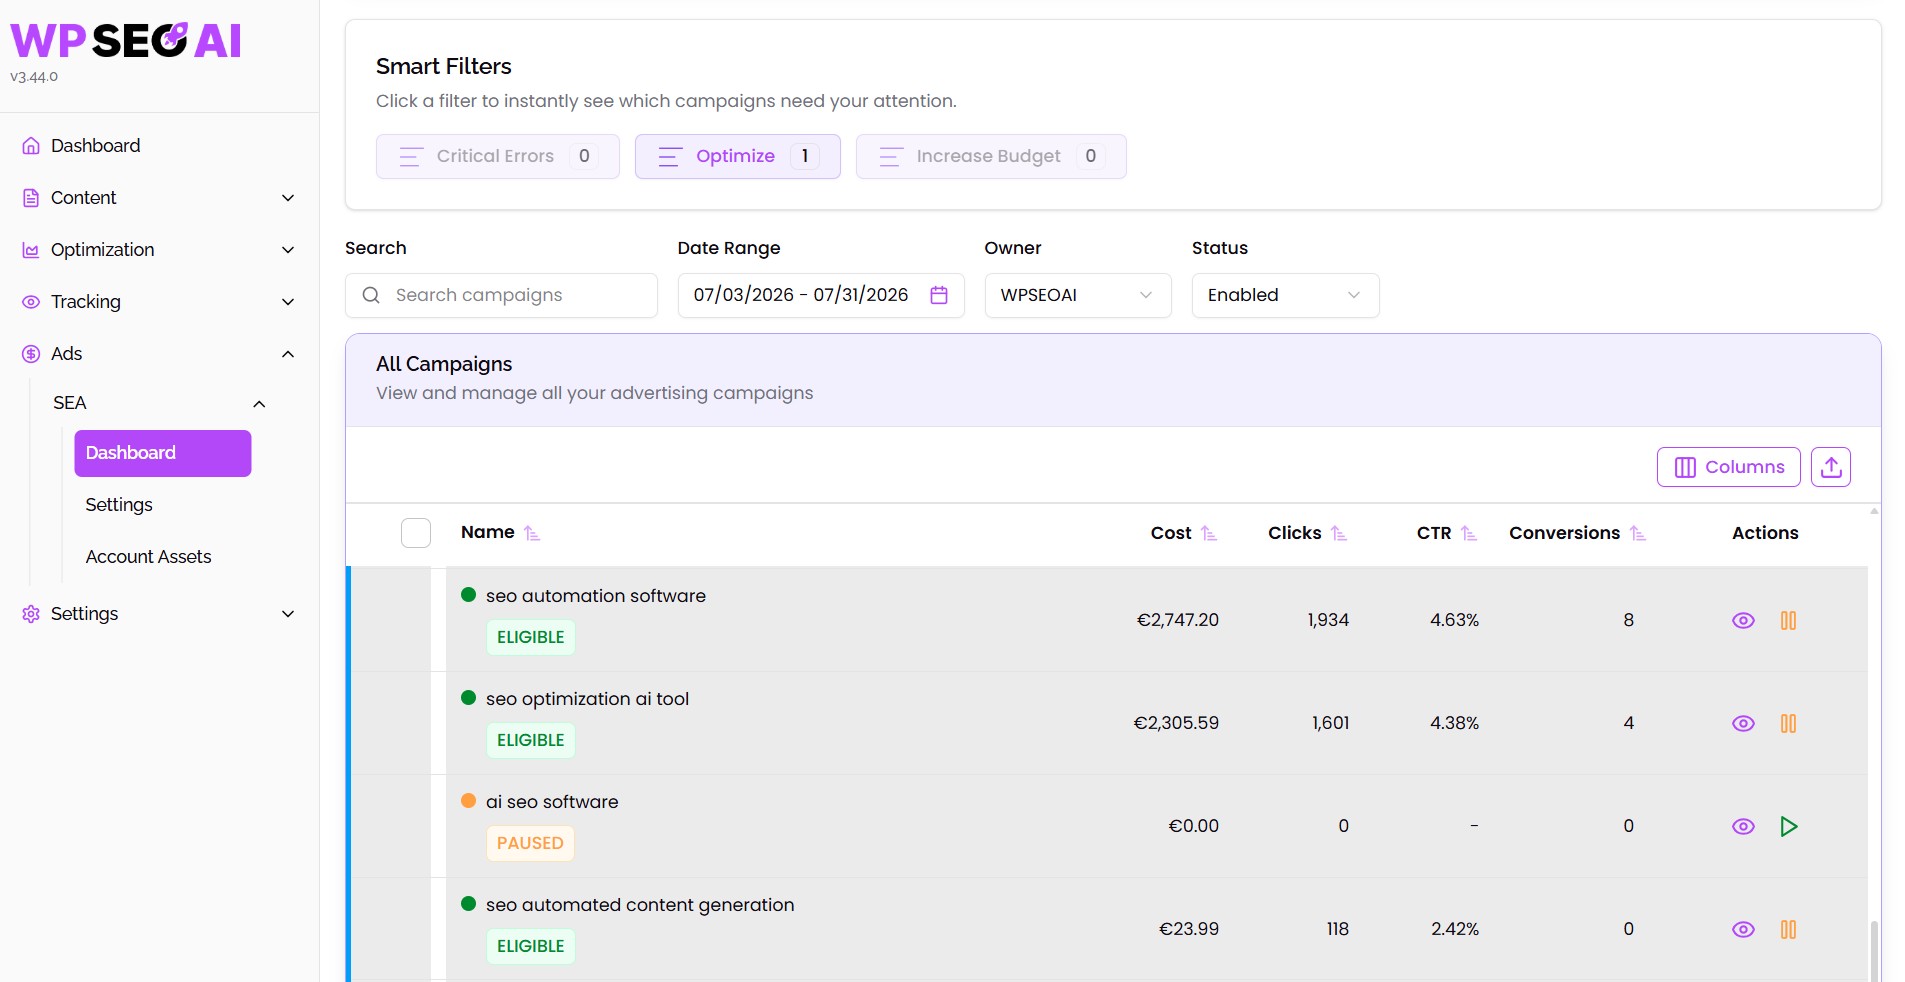Open the Columns chooser button
Viewport: 1905px width, 982px height.
point(1728,467)
